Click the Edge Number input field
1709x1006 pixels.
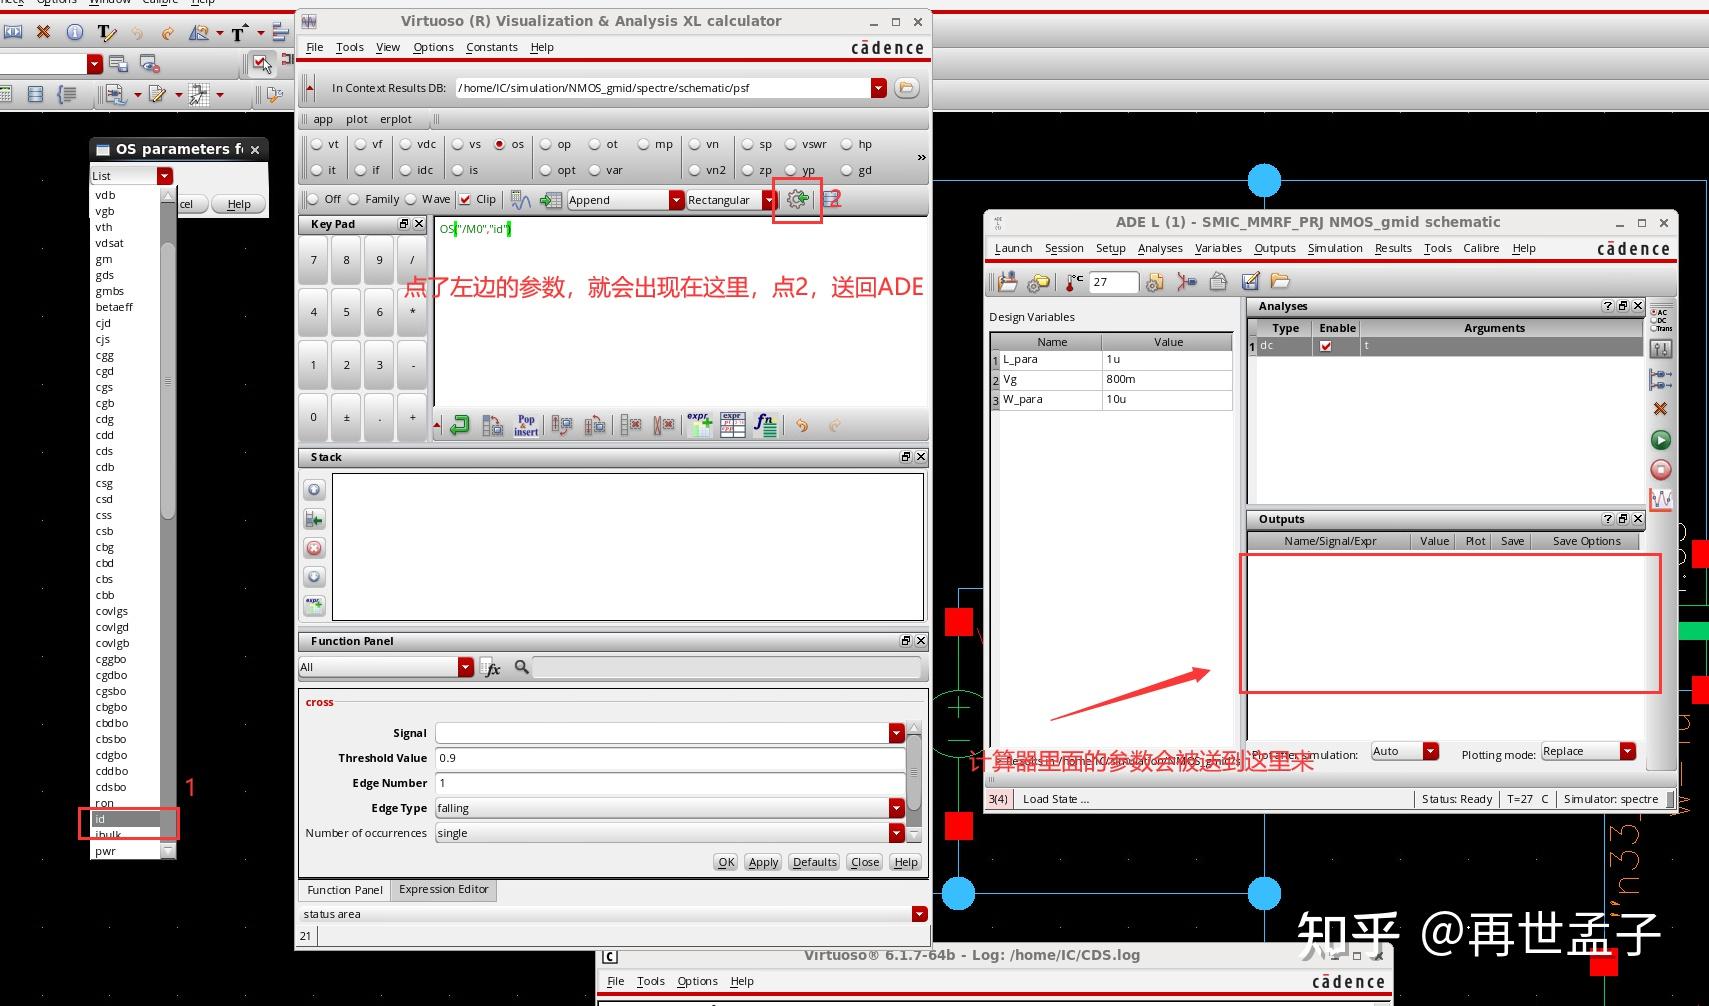pos(670,783)
